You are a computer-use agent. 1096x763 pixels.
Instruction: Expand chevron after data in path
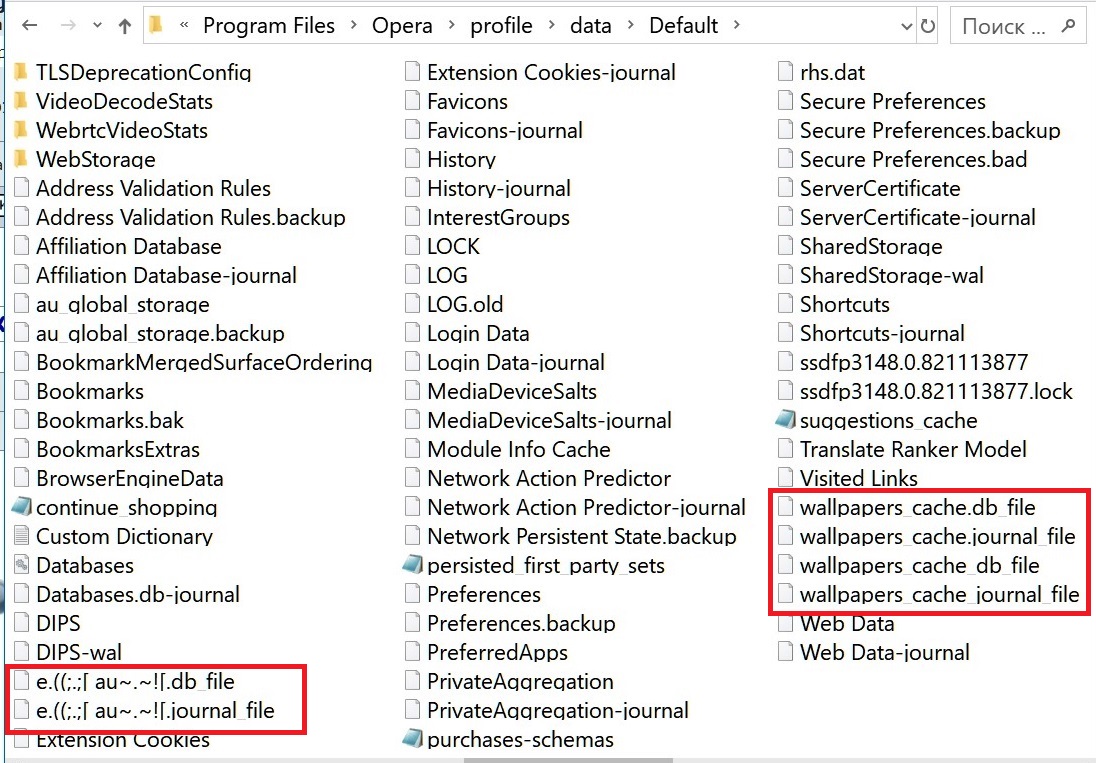[x=630, y=26]
